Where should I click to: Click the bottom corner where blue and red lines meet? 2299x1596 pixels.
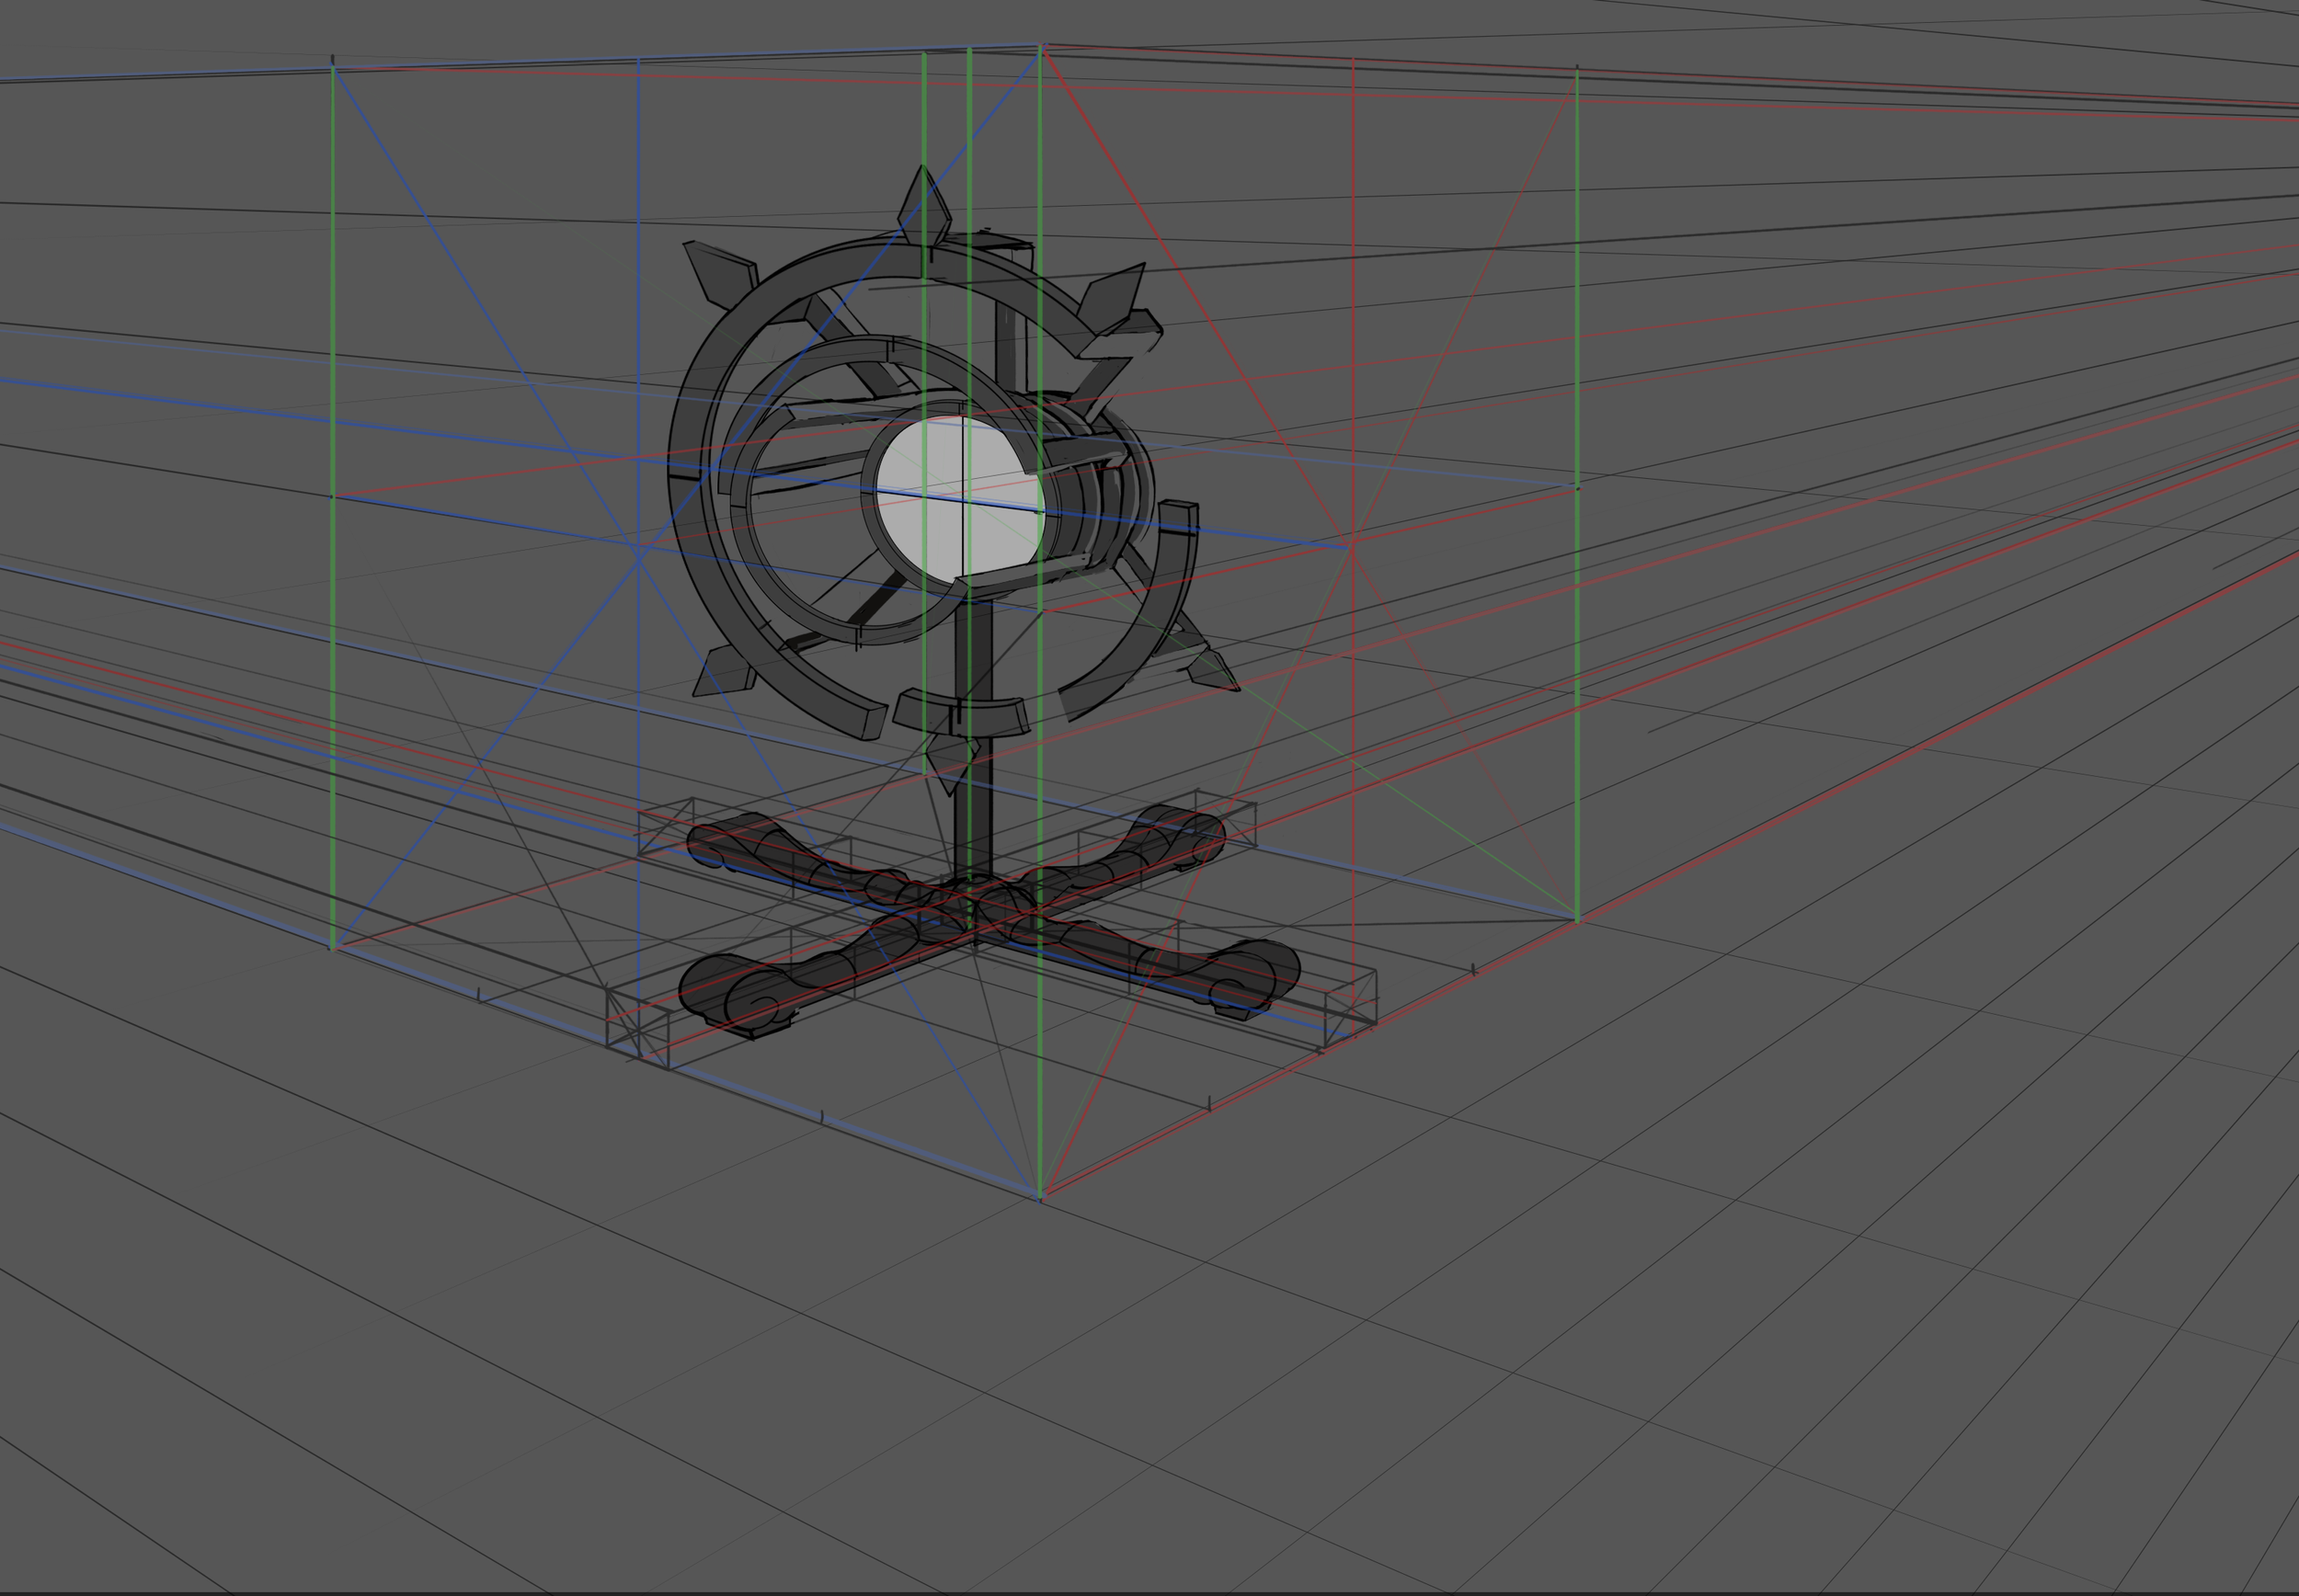pos(1040,1195)
